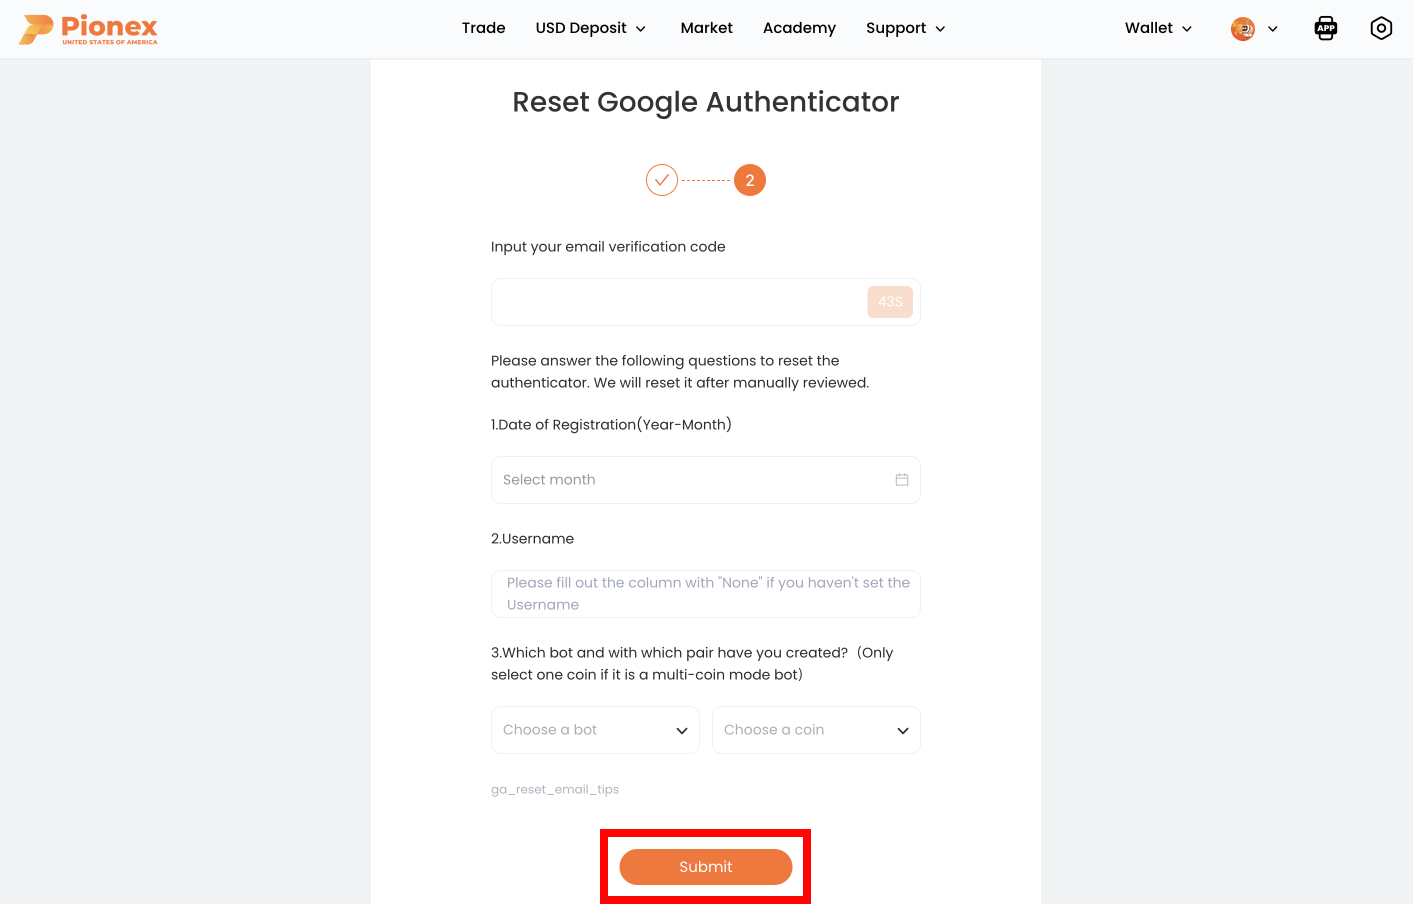Click the calendar icon in the date field
The height and width of the screenshot is (904, 1413).
[901, 479]
